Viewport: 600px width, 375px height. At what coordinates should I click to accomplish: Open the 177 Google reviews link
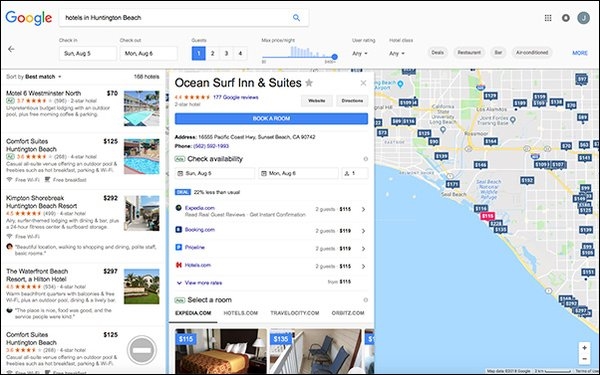[x=236, y=97]
